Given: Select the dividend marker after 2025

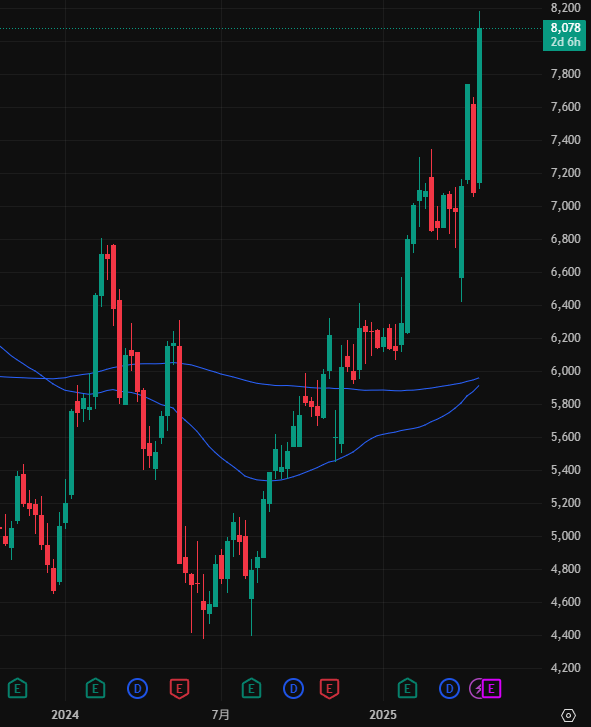Looking at the screenshot, I should [449, 689].
